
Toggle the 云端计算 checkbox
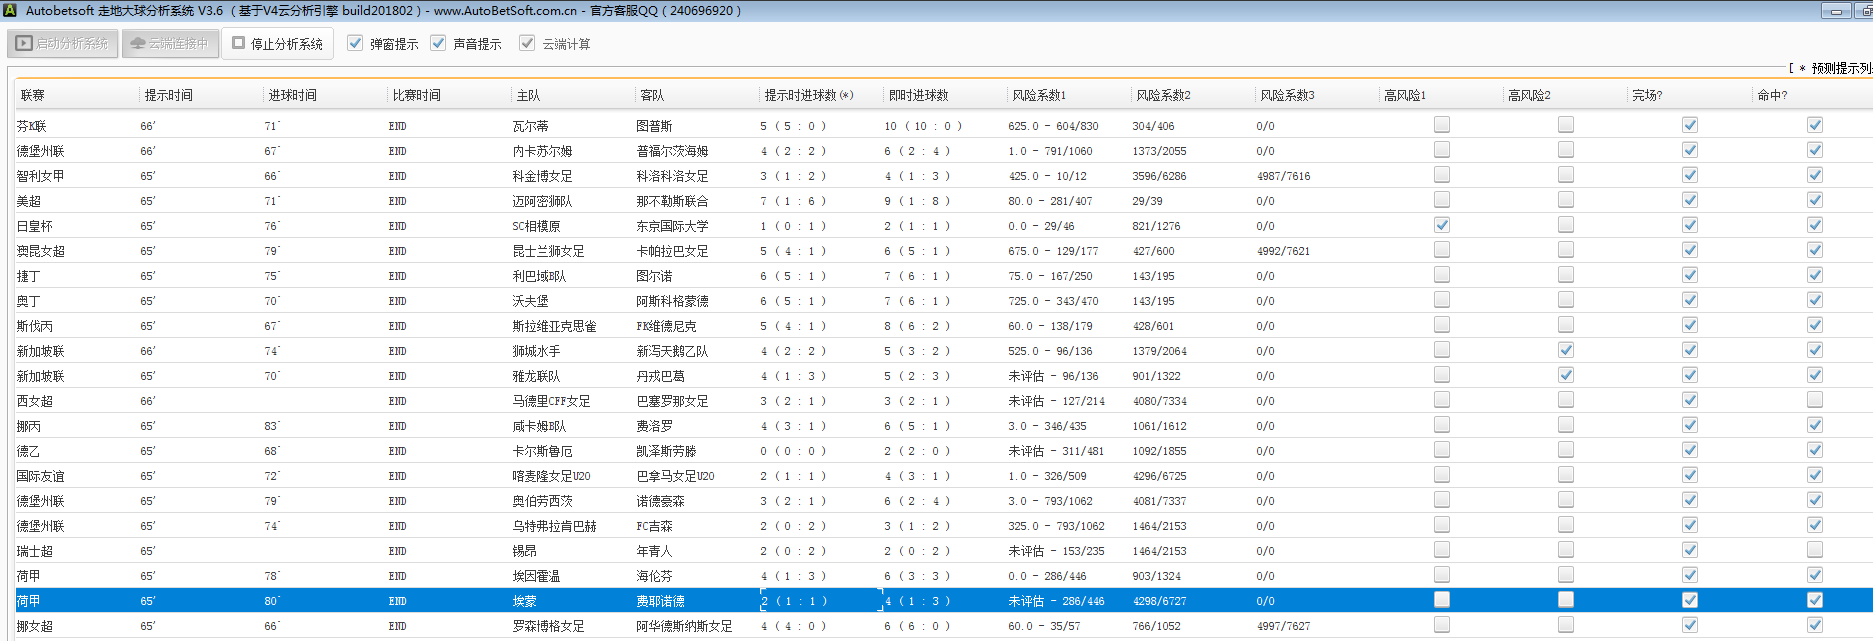click(x=527, y=43)
